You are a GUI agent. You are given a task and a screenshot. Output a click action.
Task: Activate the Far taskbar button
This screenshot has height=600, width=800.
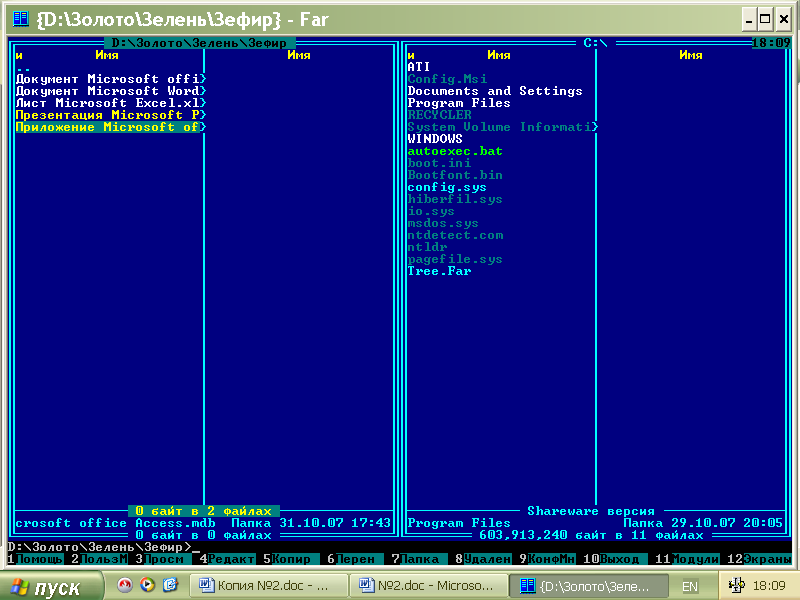[588, 586]
